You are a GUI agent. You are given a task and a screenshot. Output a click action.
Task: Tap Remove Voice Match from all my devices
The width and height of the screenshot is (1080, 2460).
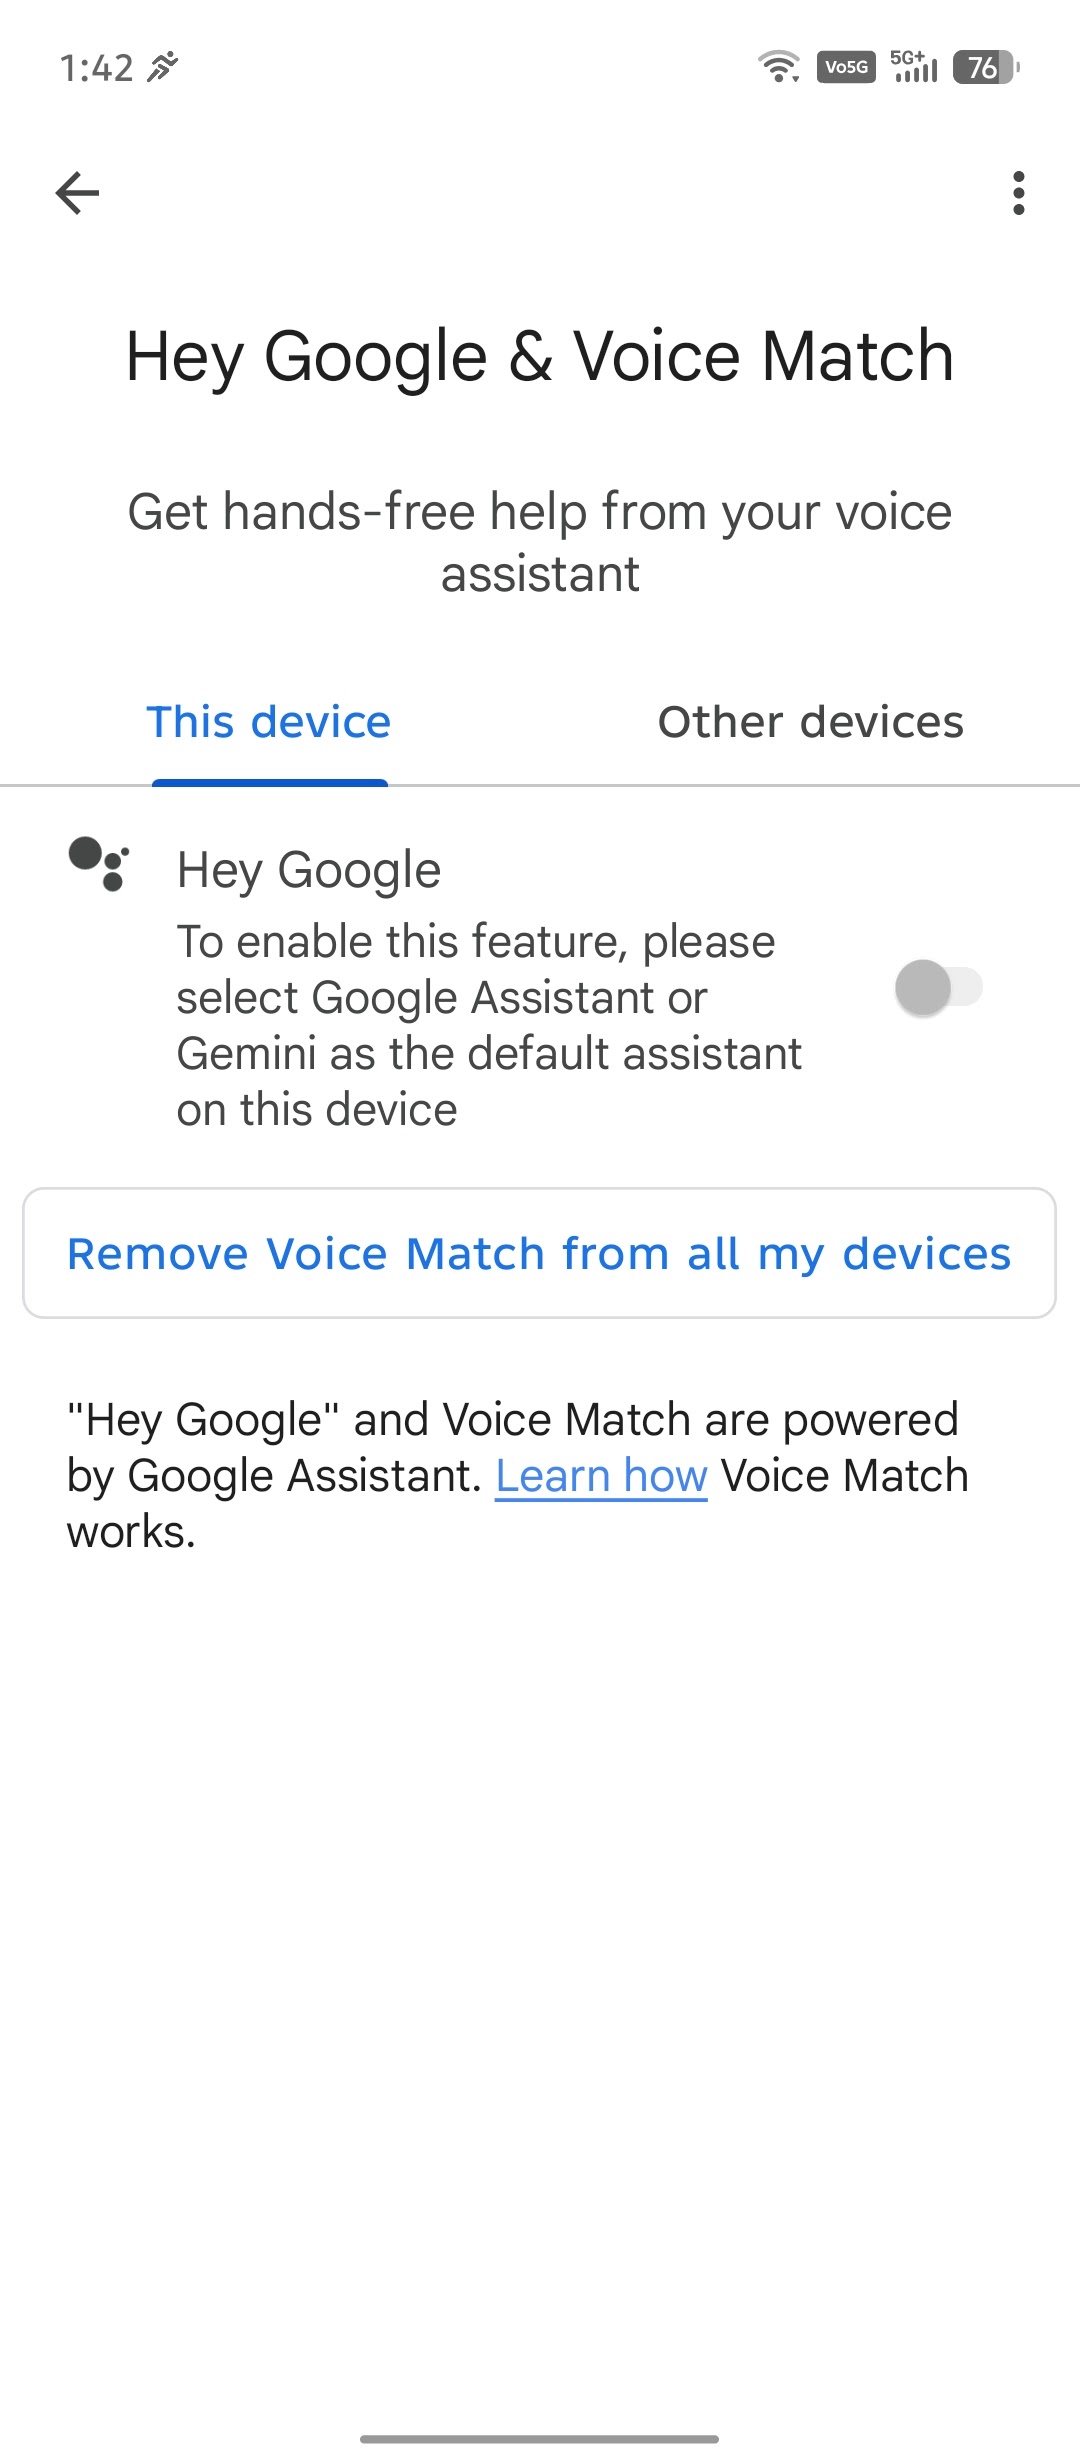pos(539,1253)
